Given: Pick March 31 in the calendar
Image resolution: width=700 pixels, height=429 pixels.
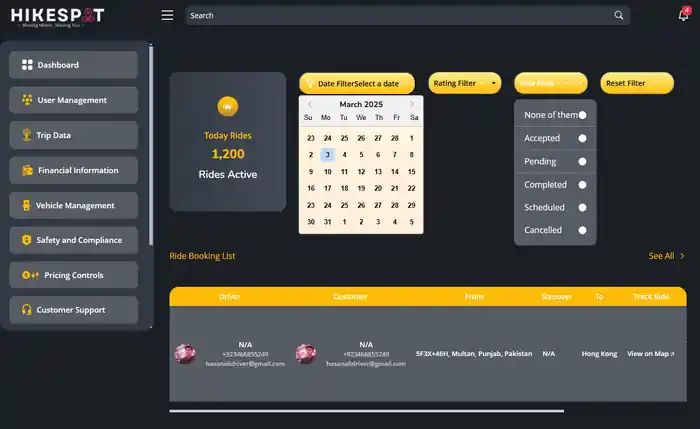Looking at the screenshot, I should point(327,222).
